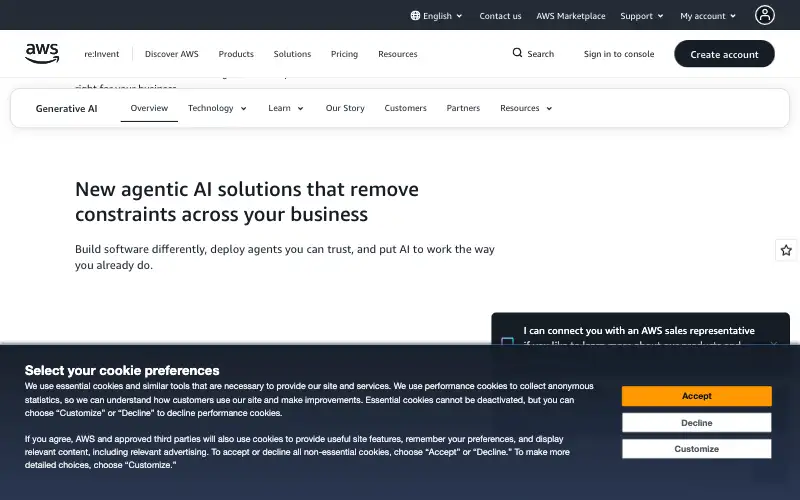This screenshot has width=800, height=500.
Task: Open the Pricing menu
Action: pos(344,54)
